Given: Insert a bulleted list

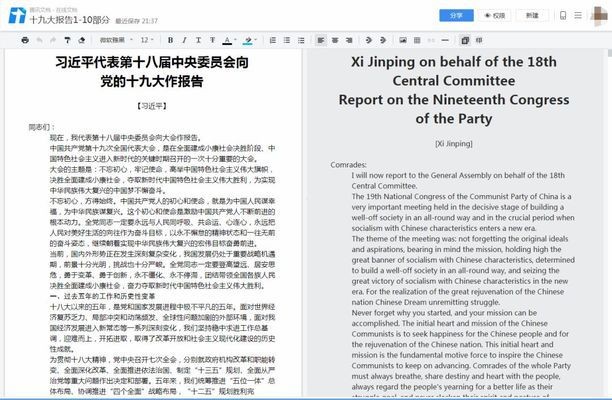Looking at the screenshot, I should 287,40.
